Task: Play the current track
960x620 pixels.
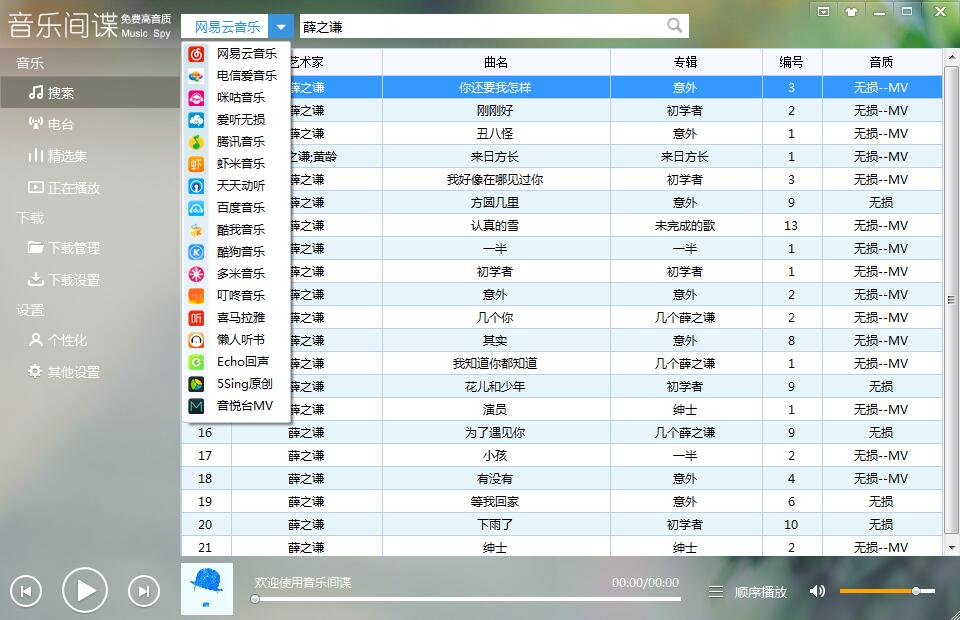Action: coord(85,591)
